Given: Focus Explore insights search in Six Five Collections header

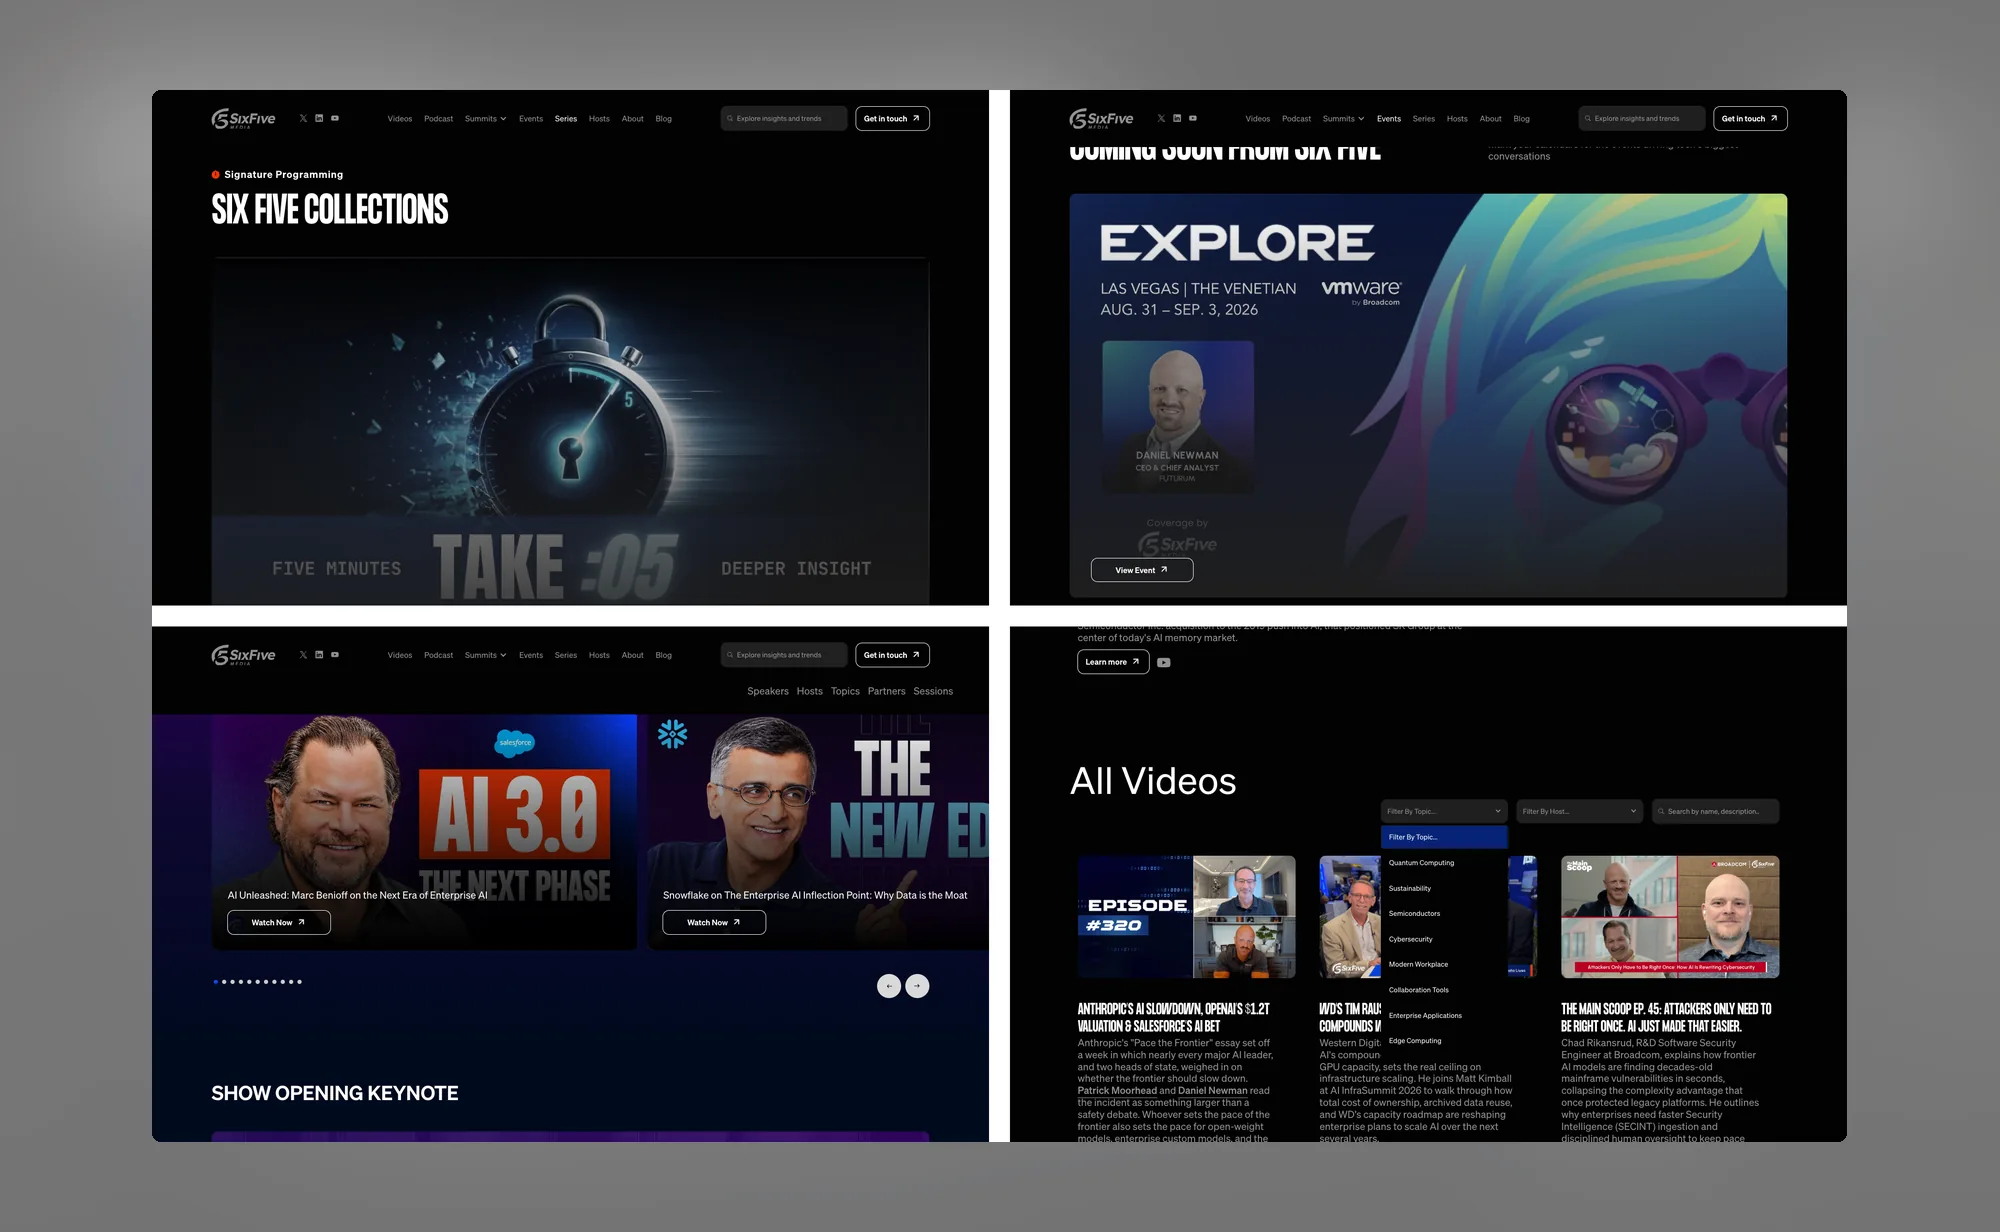Looking at the screenshot, I should 784,118.
